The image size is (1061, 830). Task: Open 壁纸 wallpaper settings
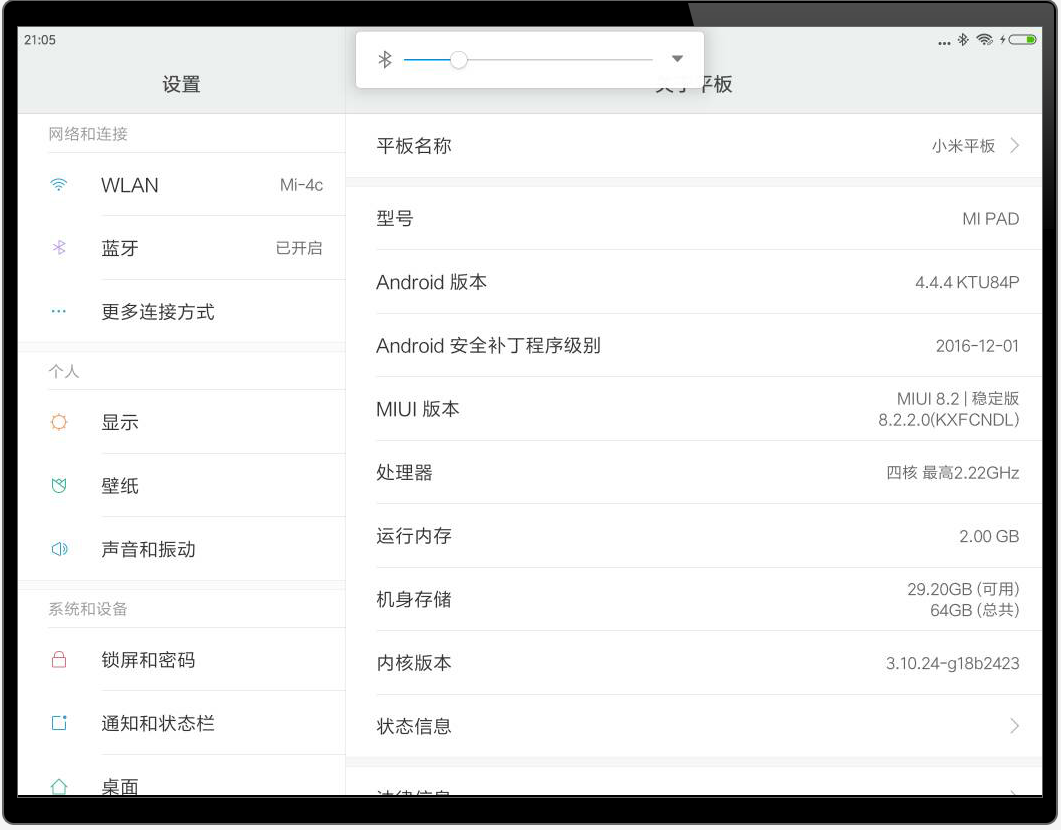pyautogui.click(x=181, y=485)
